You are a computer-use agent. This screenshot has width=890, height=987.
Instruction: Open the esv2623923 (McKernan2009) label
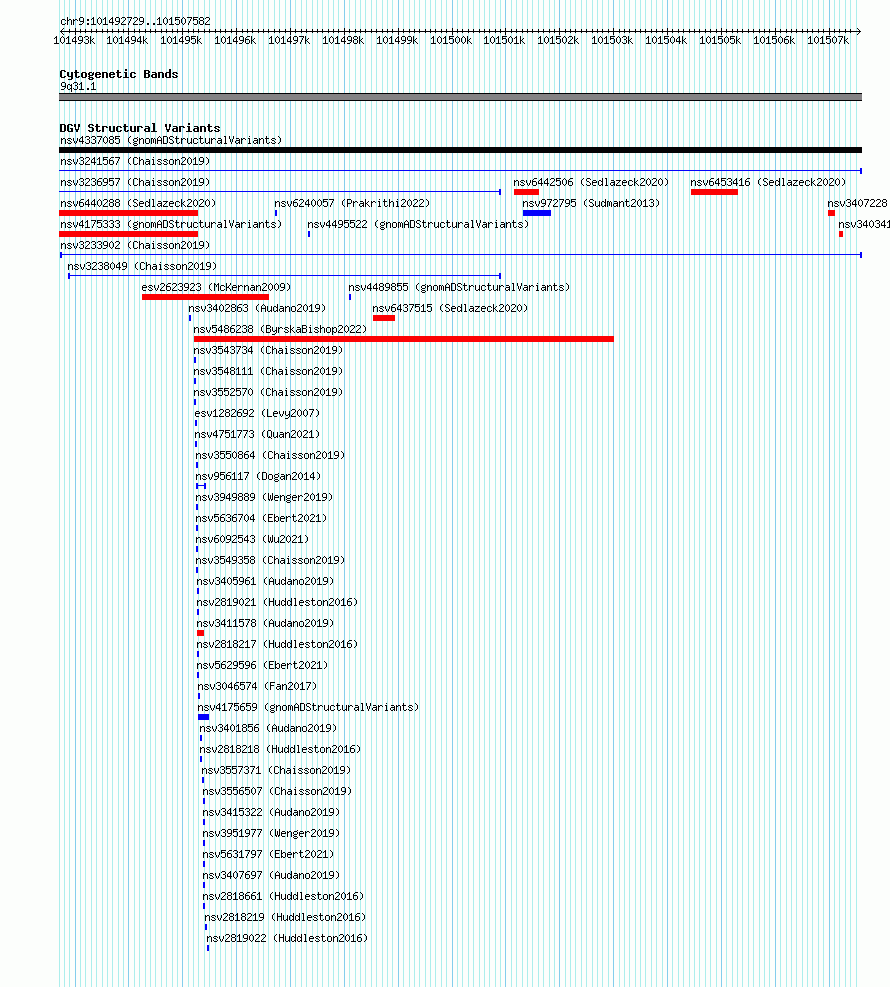(x=216, y=287)
